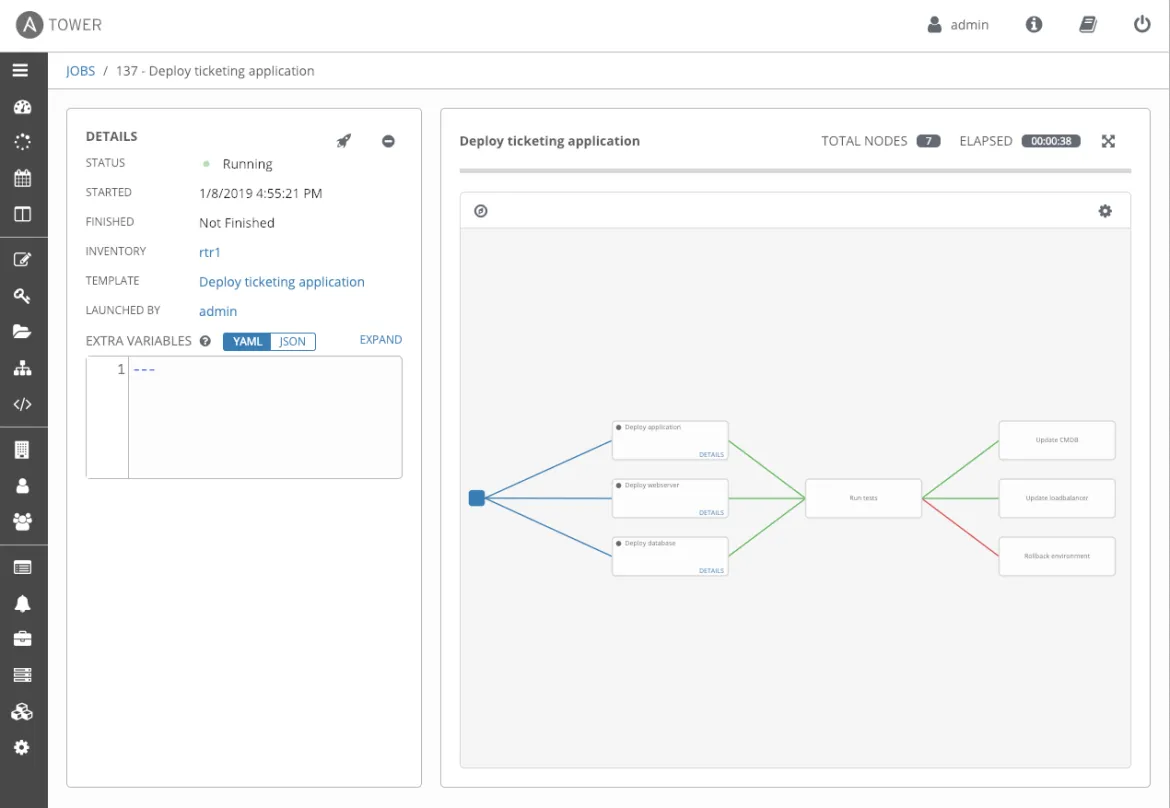This screenshot has height=808, width=1170.
Task: Expand the sidebar navigation menu
Action: tap(22, 70)
